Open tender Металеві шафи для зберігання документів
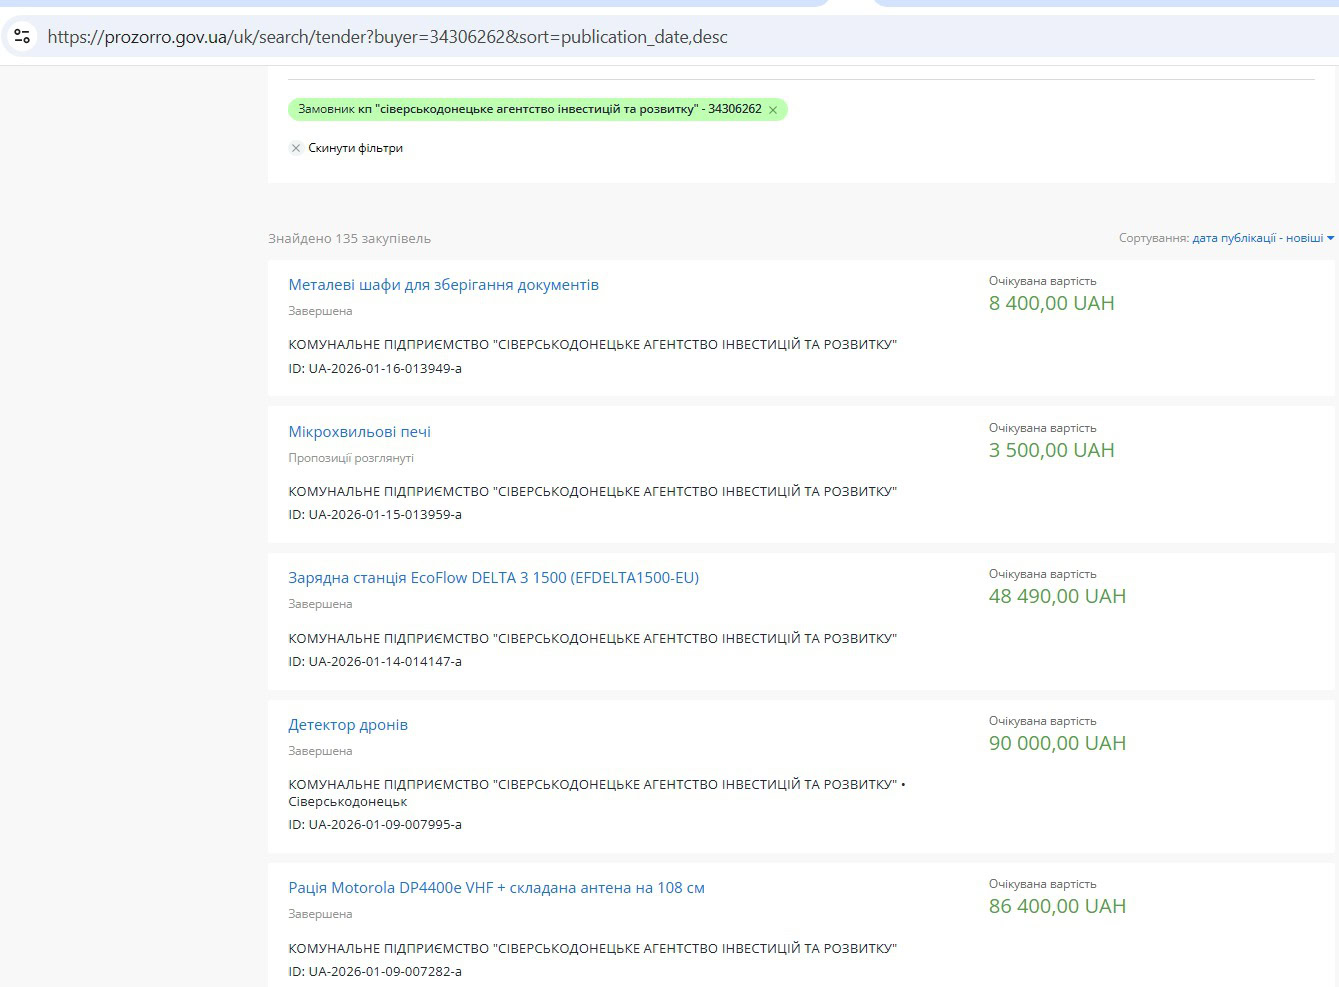 coord(443,285)
